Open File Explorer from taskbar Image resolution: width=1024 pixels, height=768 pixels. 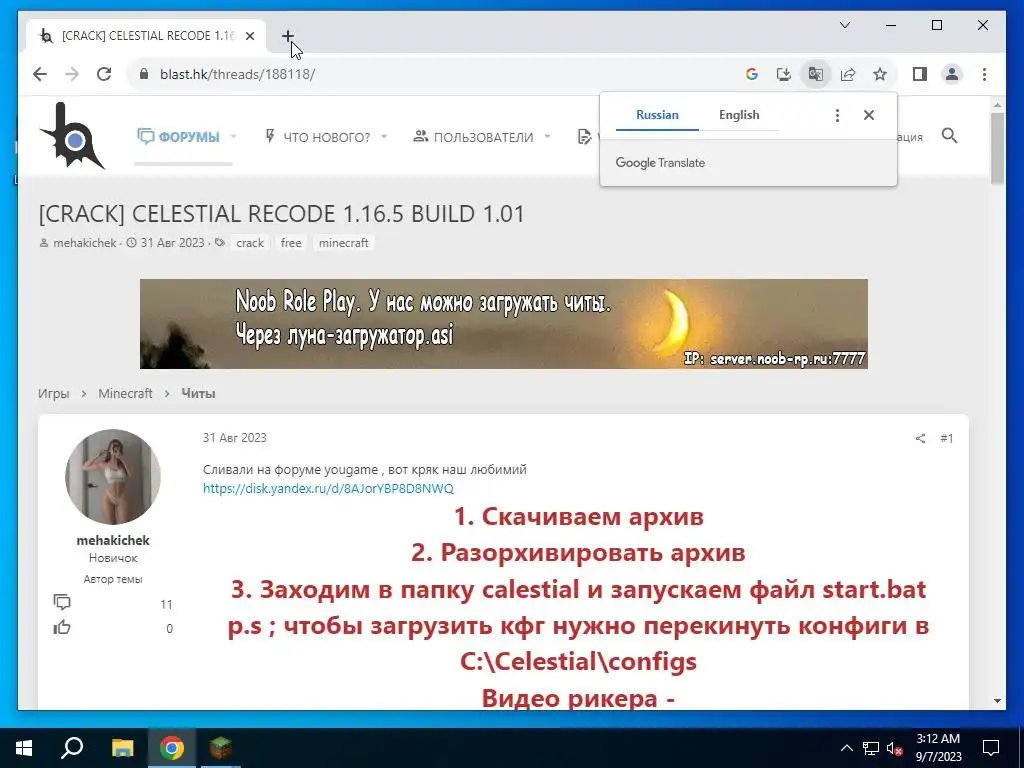pos(122,748)
